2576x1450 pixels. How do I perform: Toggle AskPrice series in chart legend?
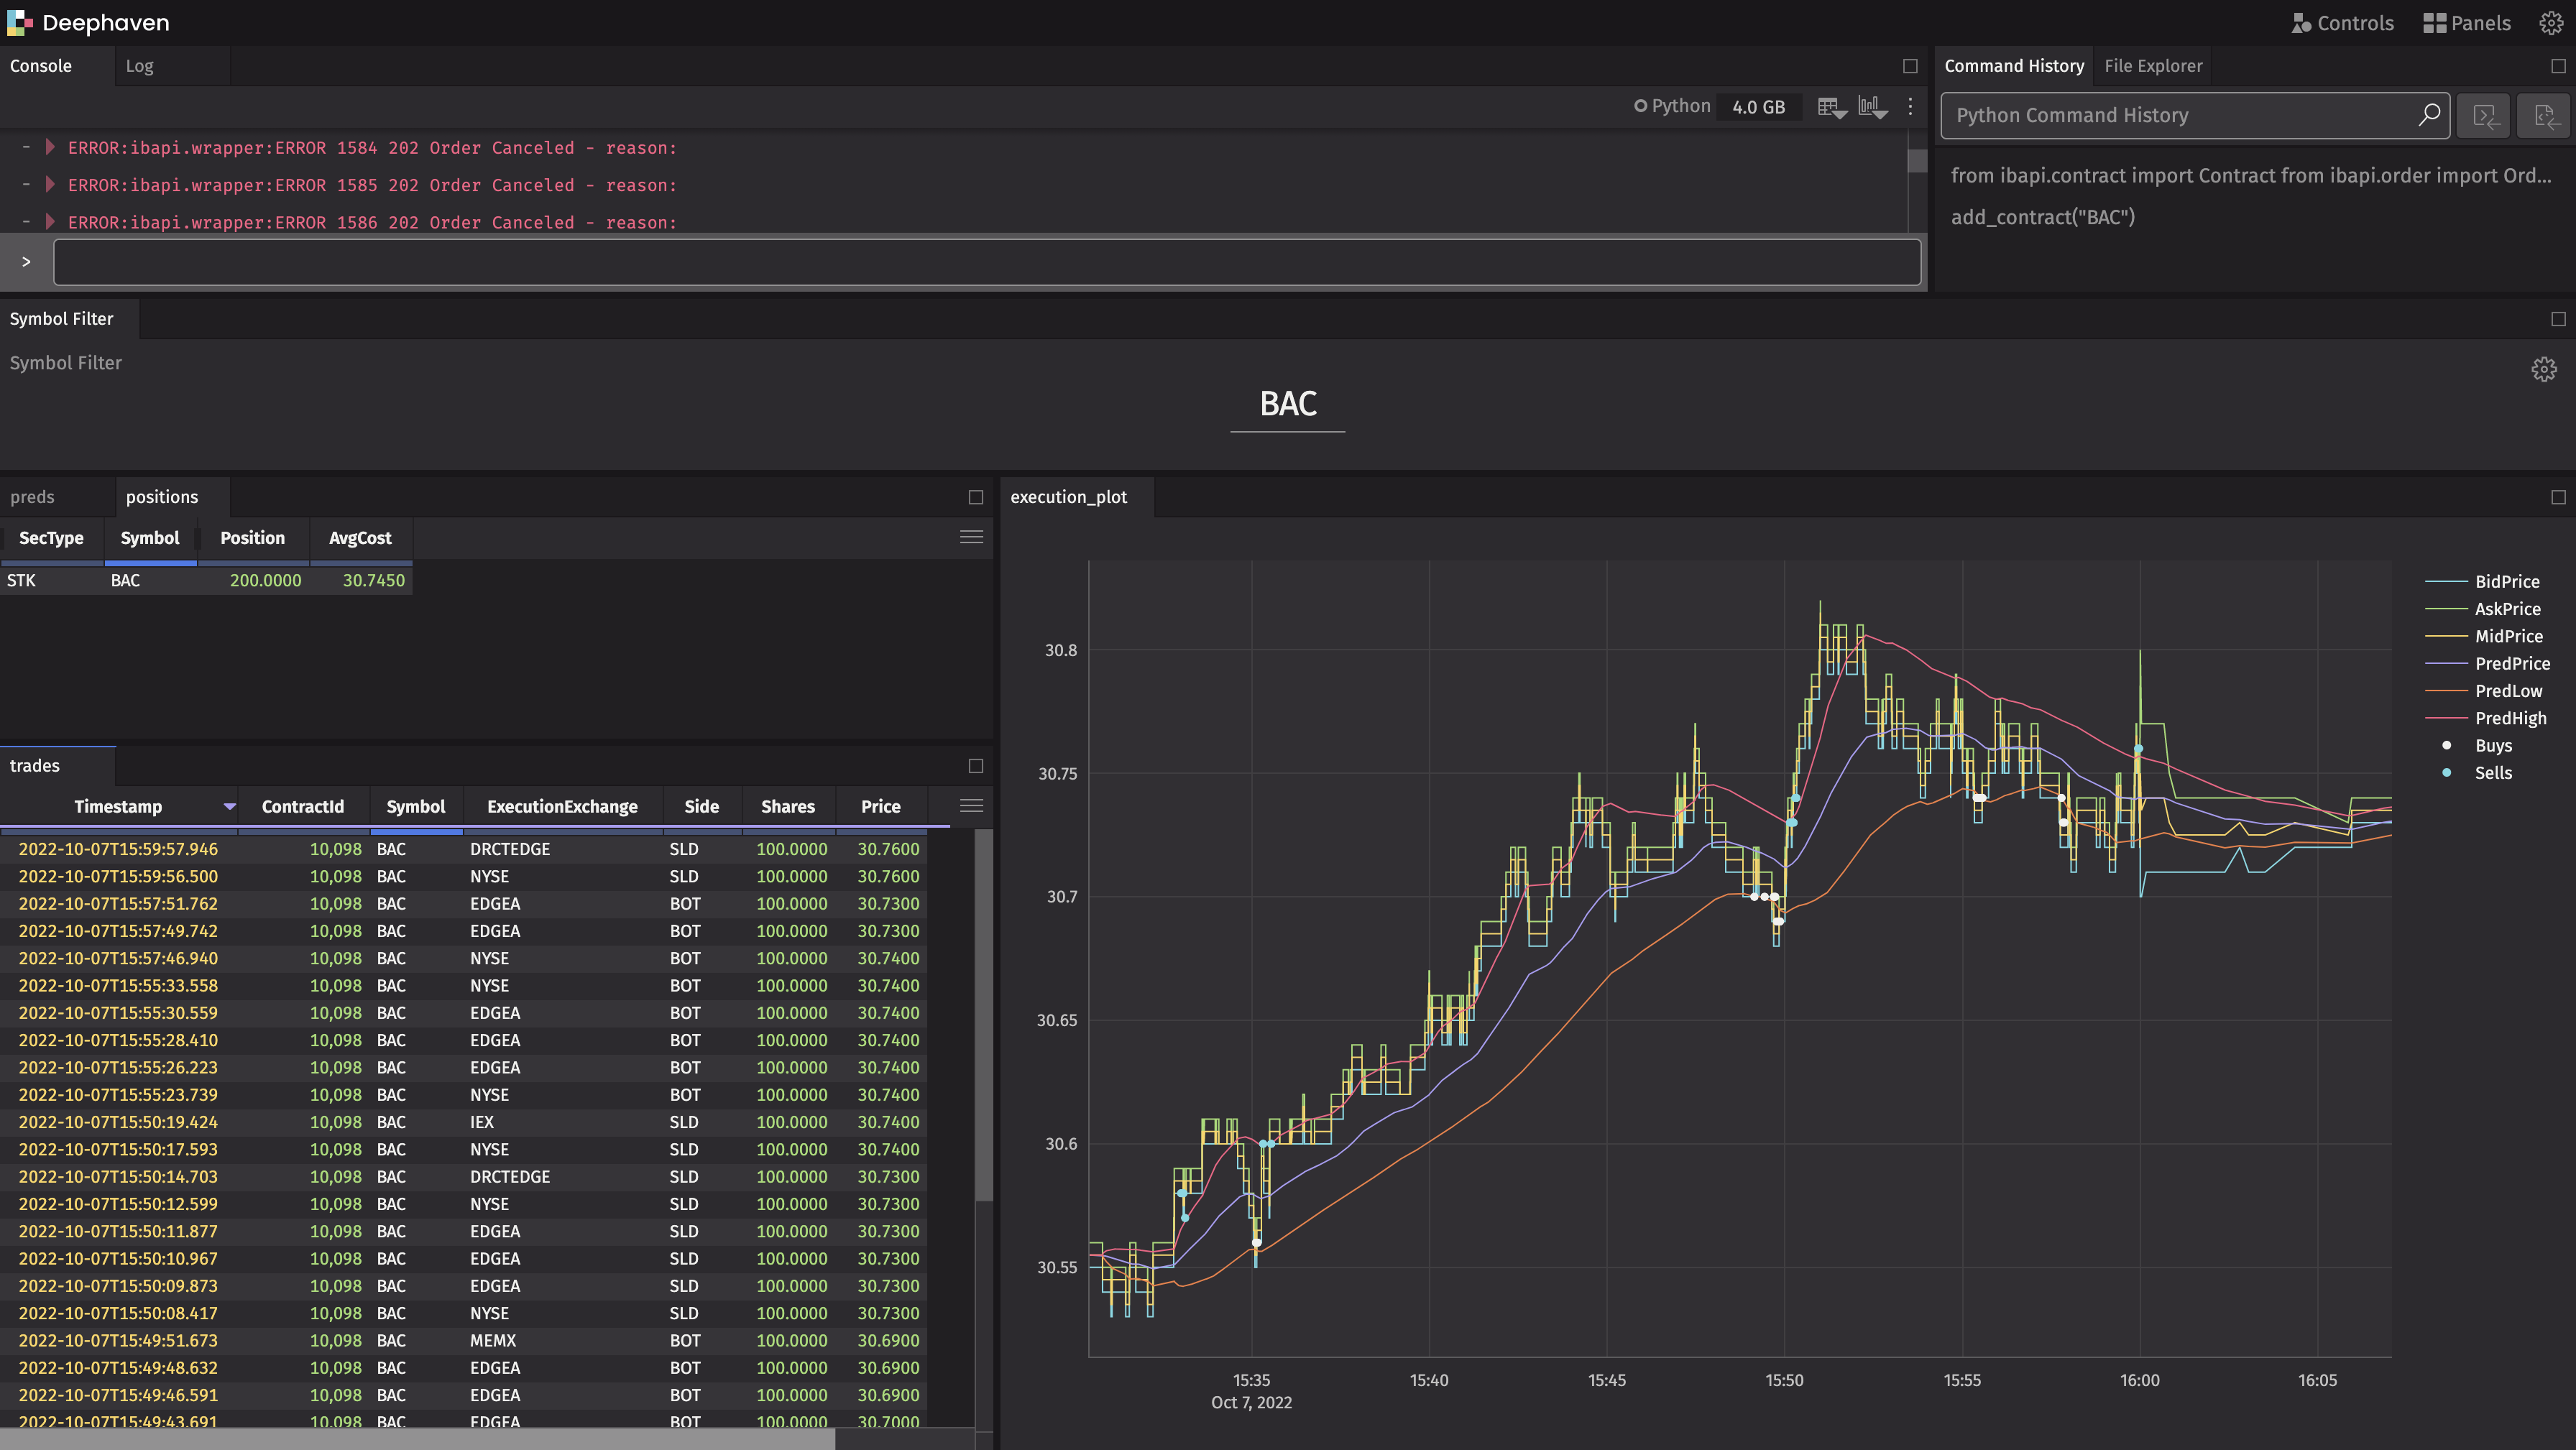2483,609
